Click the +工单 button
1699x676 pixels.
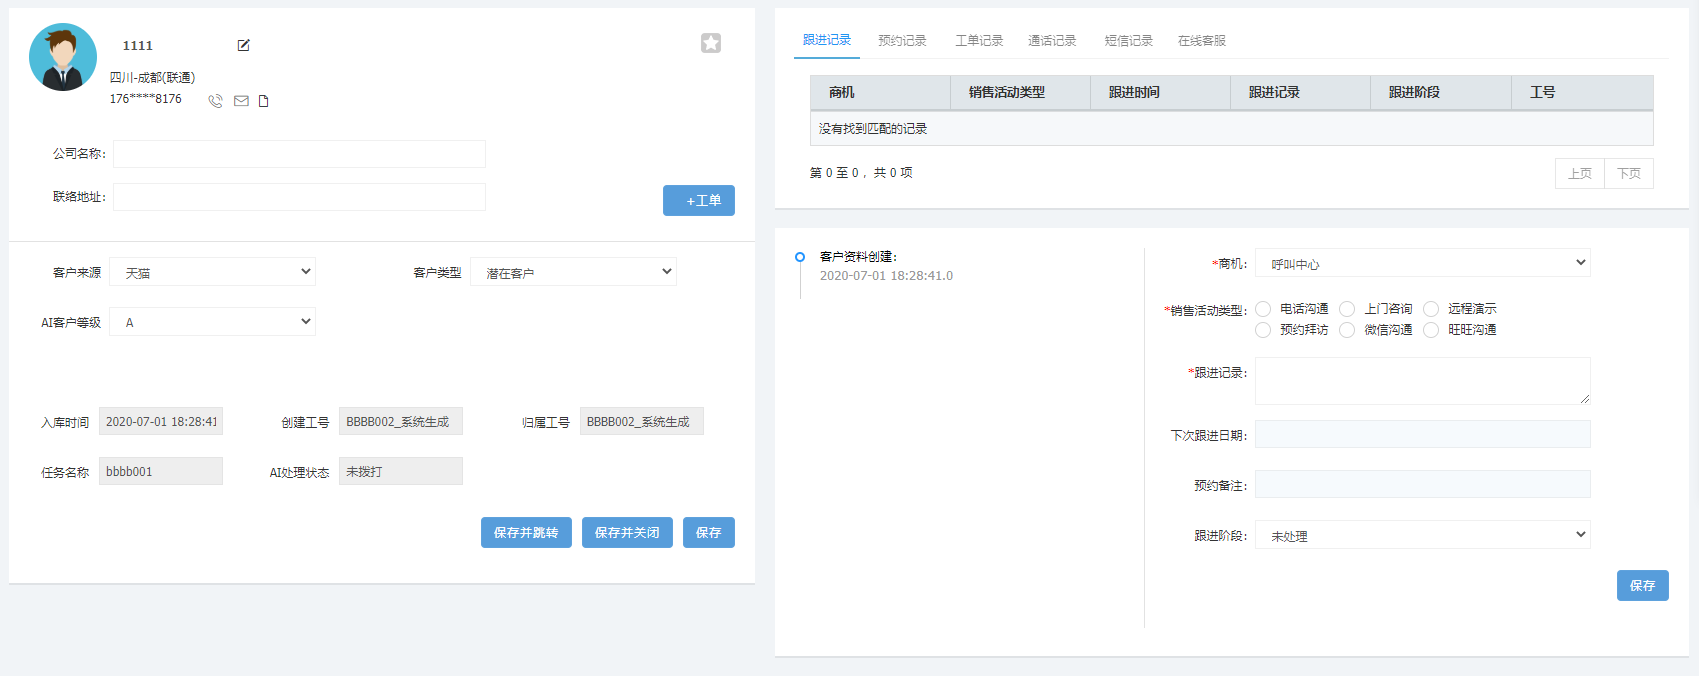tap(699, 201)
